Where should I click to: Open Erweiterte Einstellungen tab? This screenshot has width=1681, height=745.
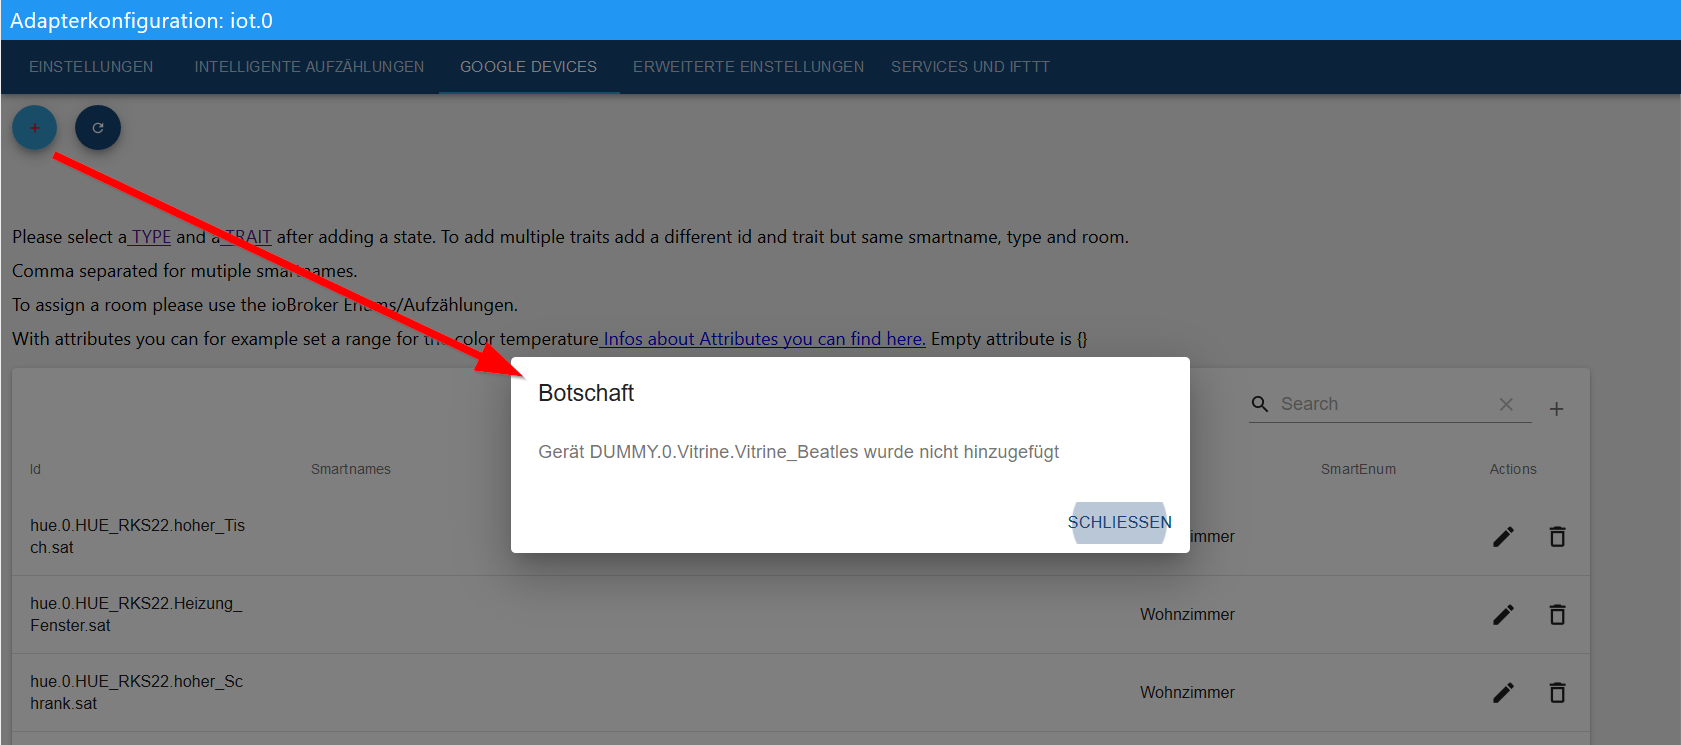click(x=748, y=67)
